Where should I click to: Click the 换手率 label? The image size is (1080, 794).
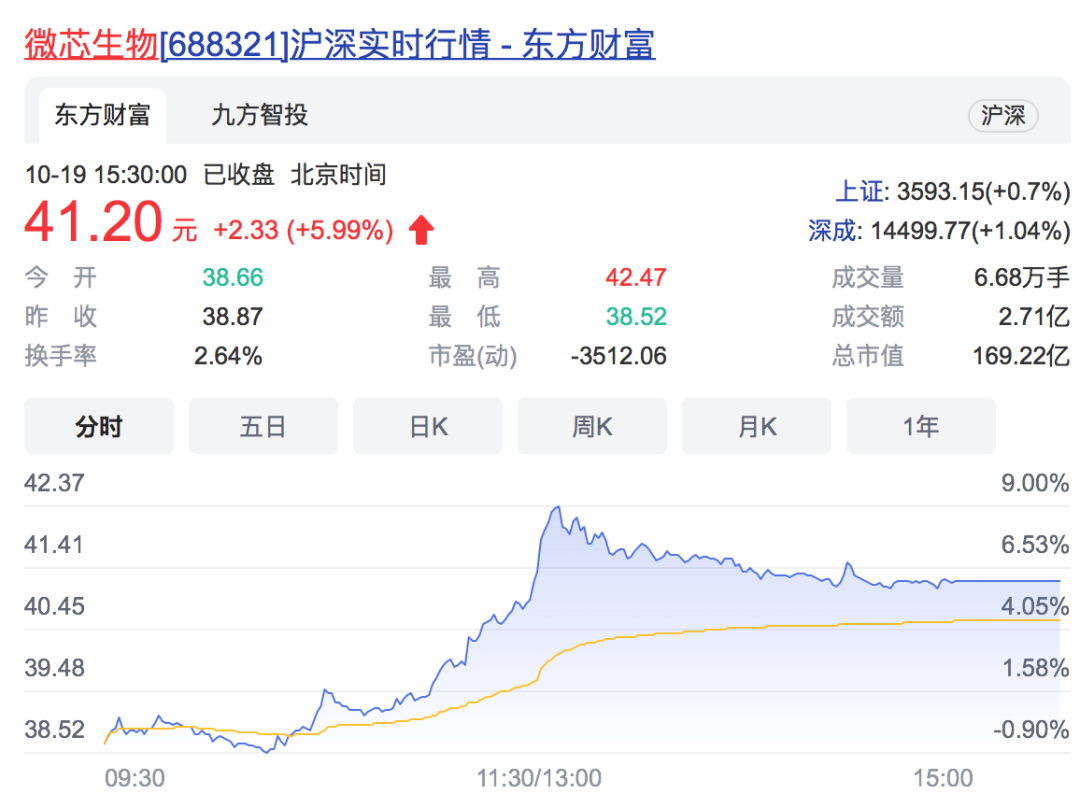pyautogui.click(x=61, y=356)
